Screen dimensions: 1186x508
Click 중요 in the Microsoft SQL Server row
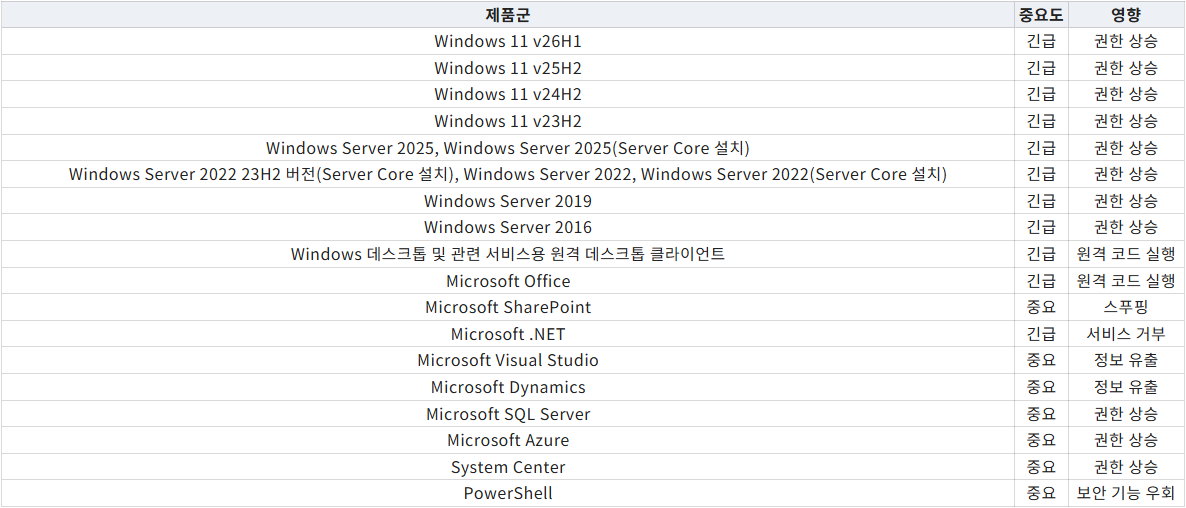[1041, 414]
